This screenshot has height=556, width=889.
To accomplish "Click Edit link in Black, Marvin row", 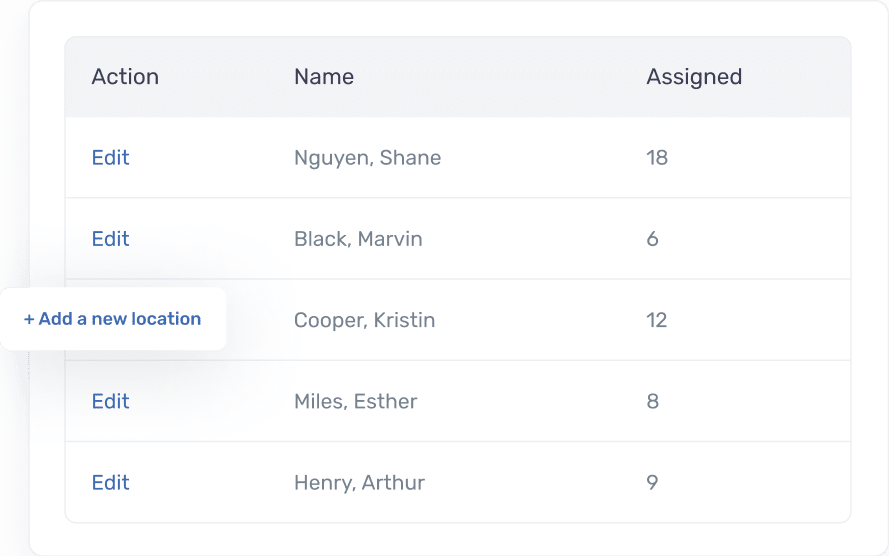I will (x=110, y=239).
